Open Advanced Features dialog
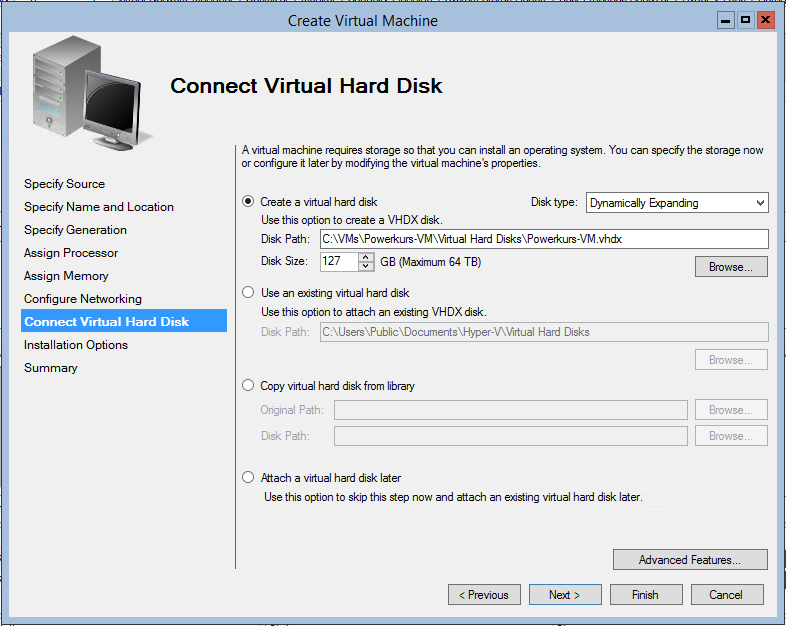 click(690, 559)
